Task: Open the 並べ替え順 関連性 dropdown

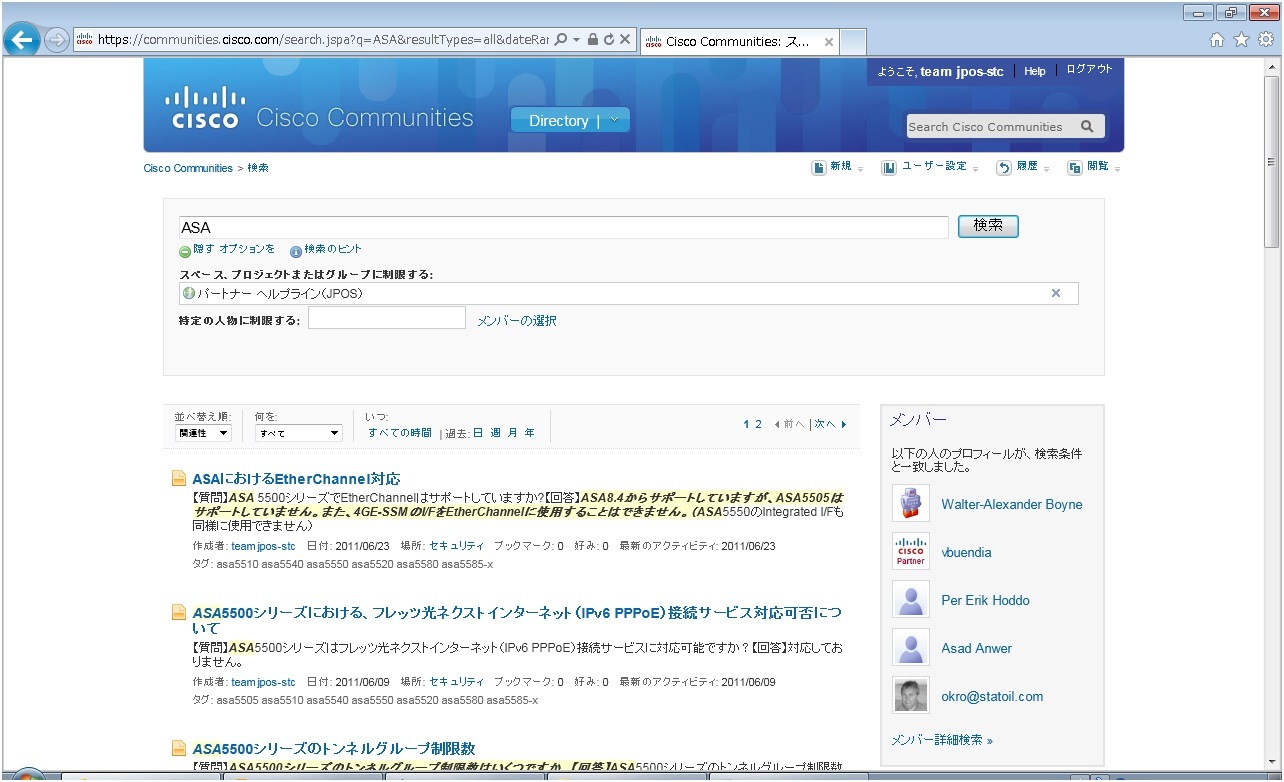Action: [x=204, y=433]
